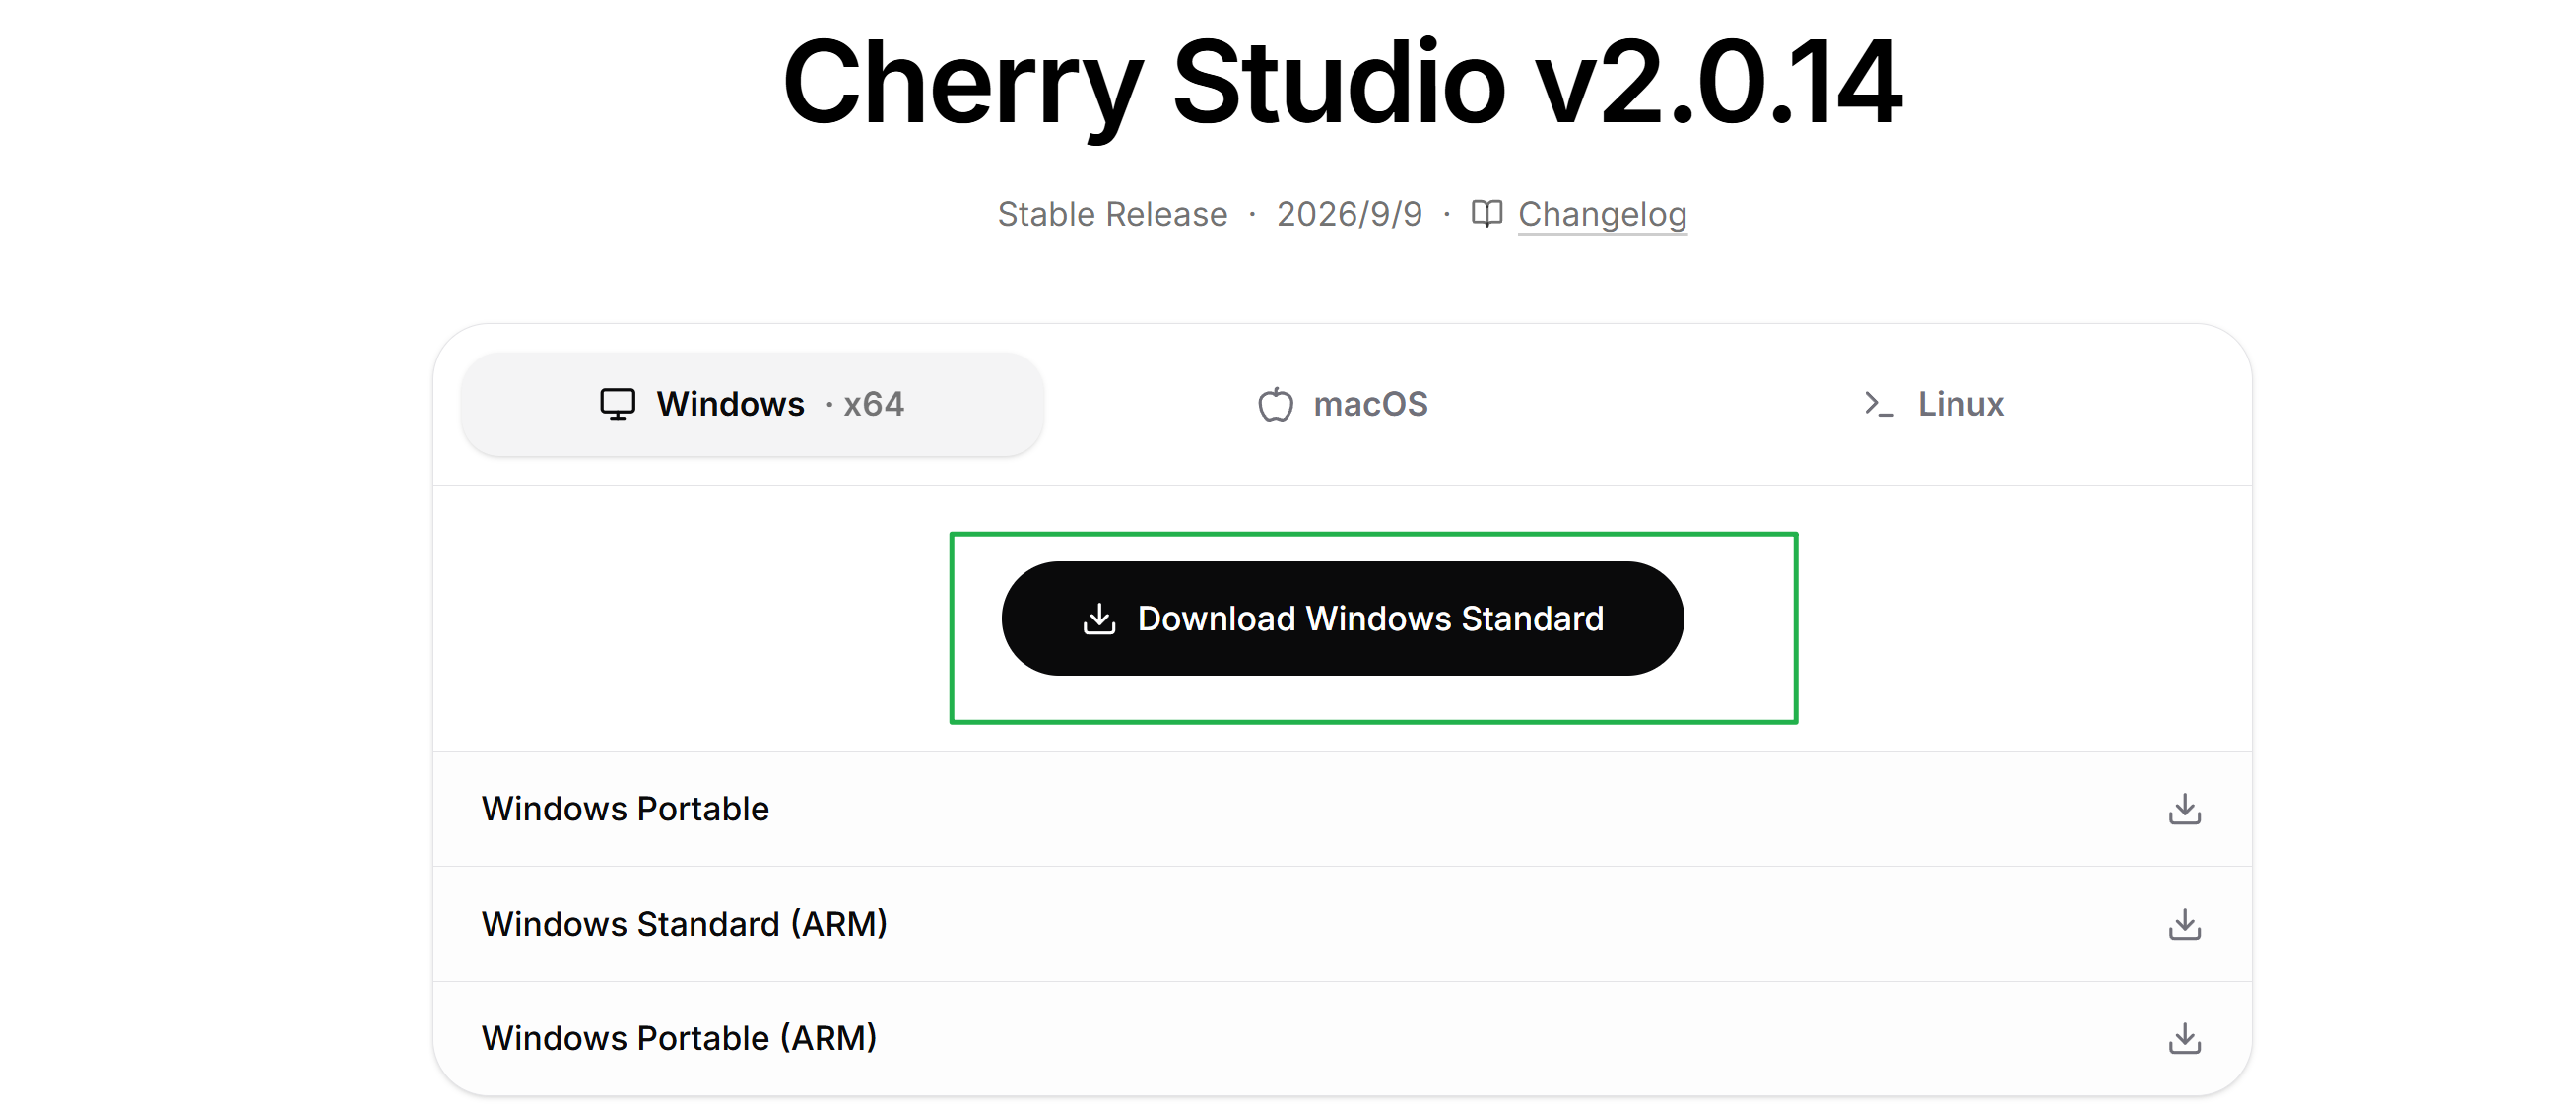
Task: Open the Changelog link
Action: point(1602,214)
